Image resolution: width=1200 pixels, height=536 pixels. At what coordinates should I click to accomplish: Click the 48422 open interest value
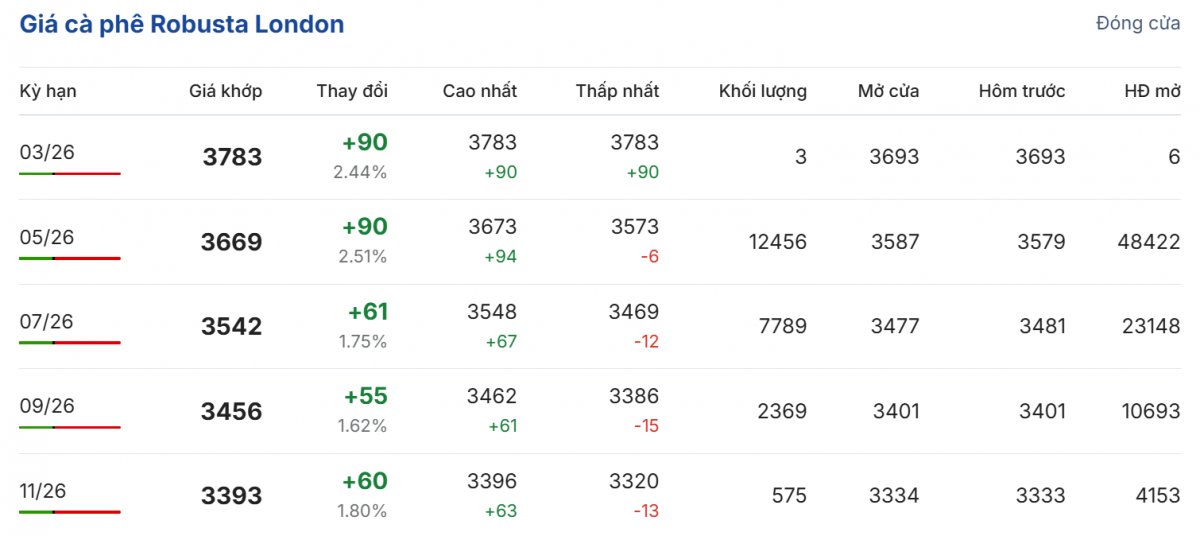(x=1150, y=242)
